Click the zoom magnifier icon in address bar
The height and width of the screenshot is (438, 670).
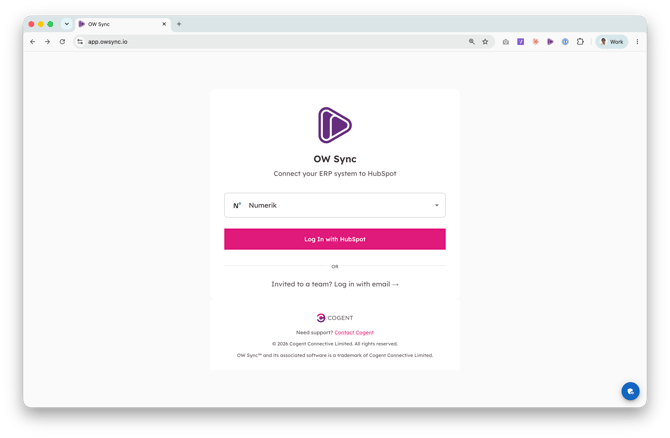(x=472, y=41)
